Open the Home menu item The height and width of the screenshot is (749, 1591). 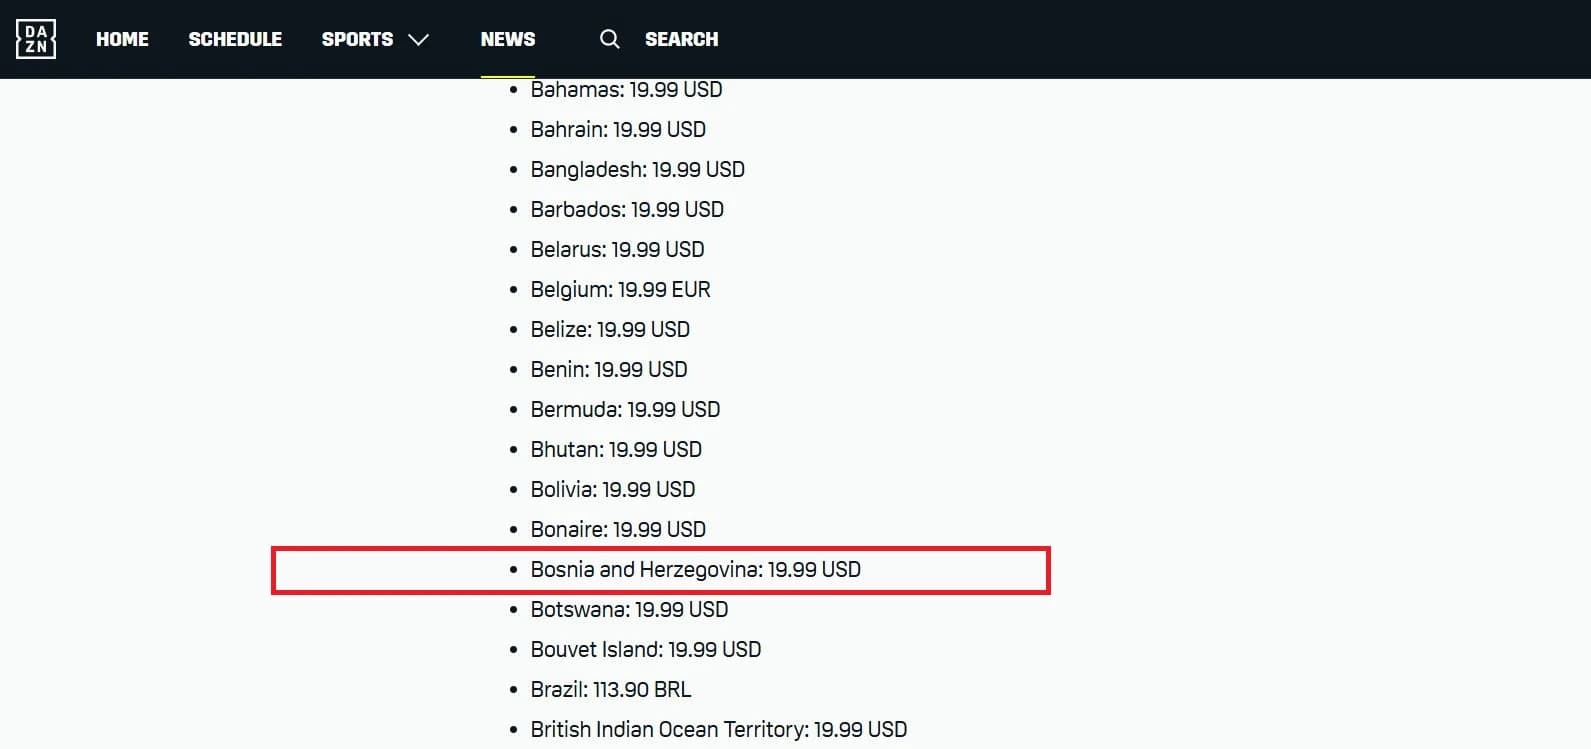[x=122, y=39]
